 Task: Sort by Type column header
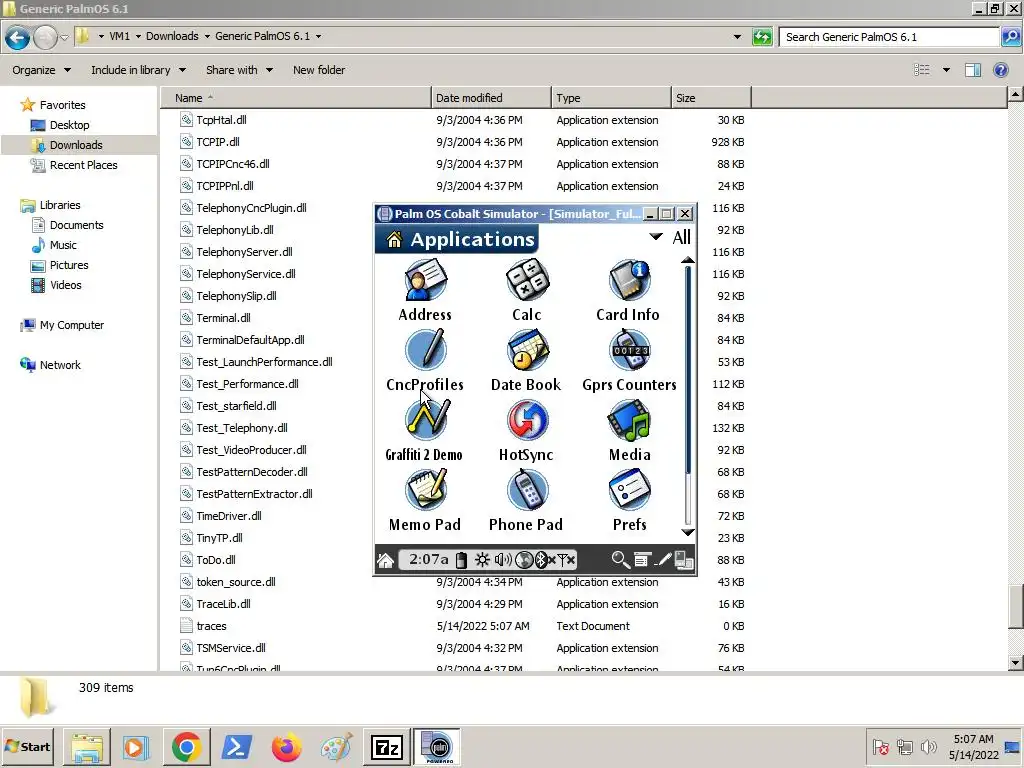611,98
